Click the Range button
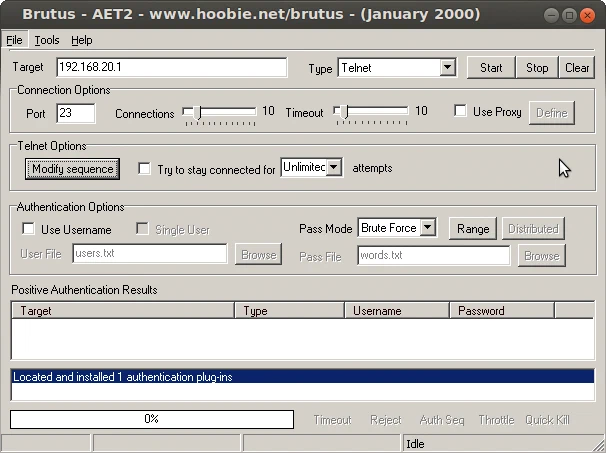 (x=473, y=229)
